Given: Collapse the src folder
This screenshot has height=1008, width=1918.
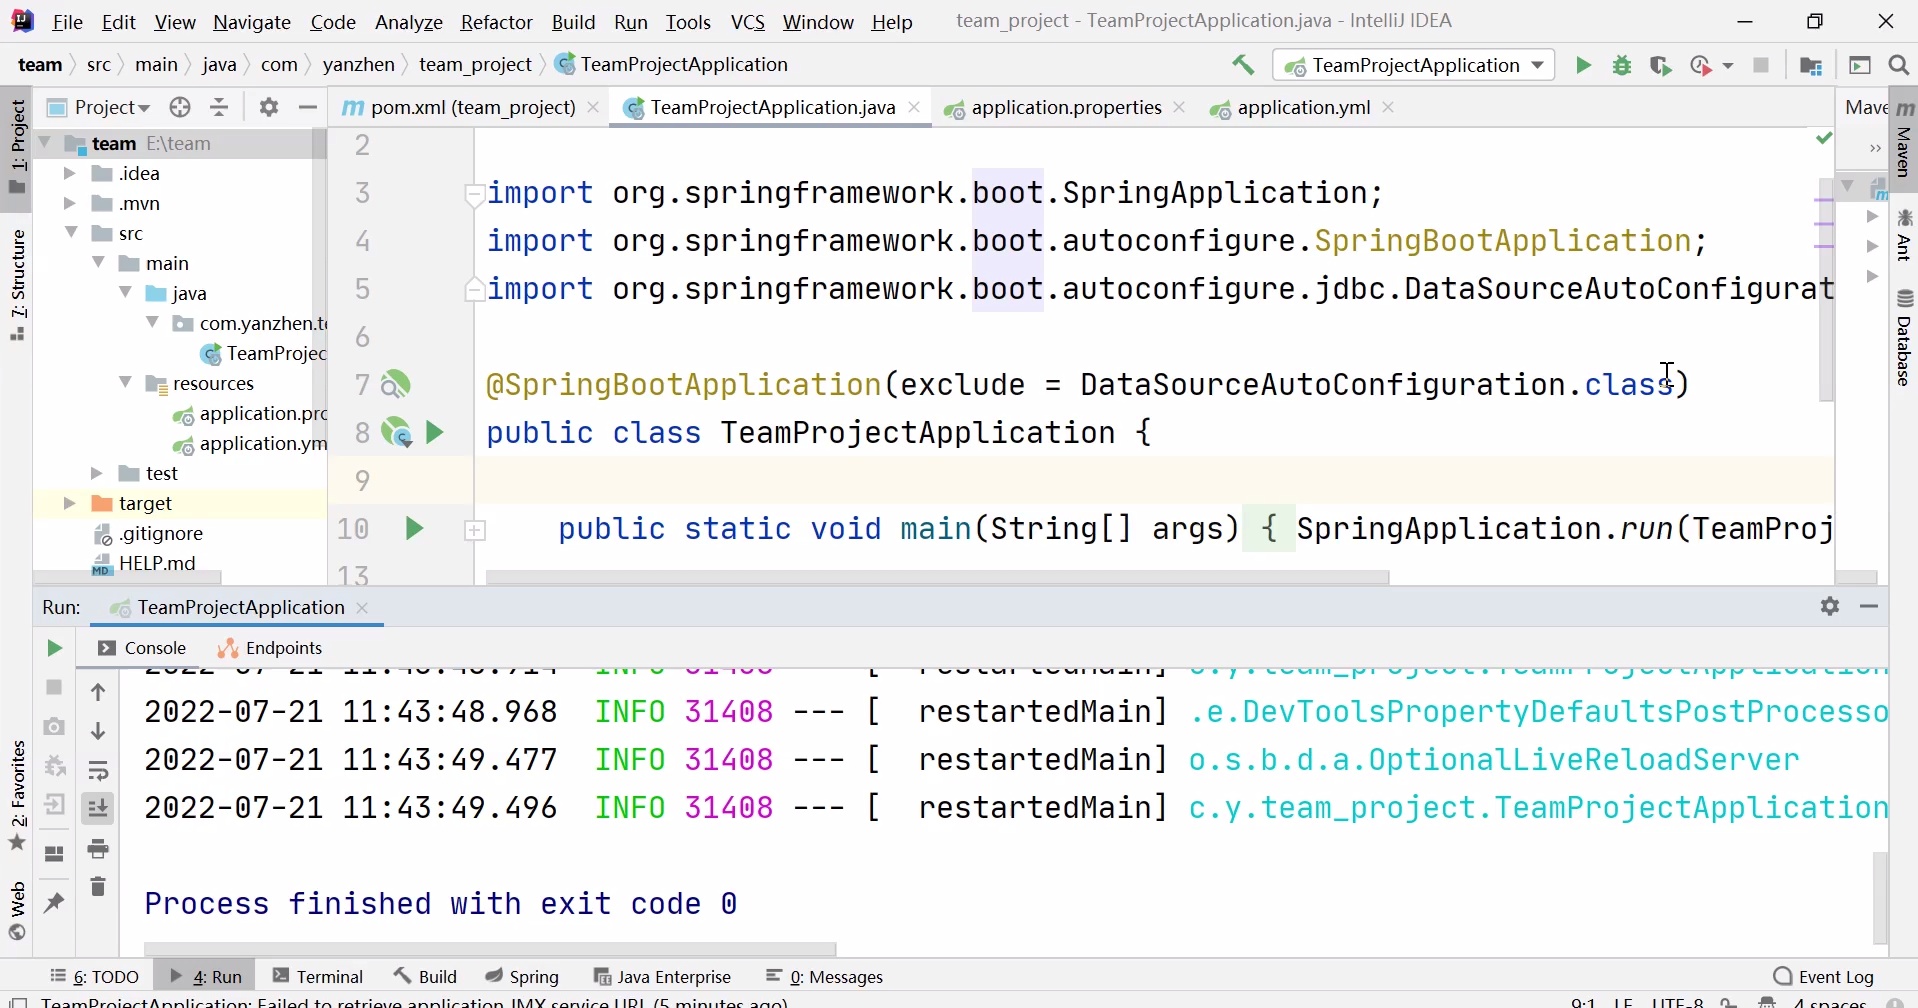Looking at the screenshot, I should [72, 232].
